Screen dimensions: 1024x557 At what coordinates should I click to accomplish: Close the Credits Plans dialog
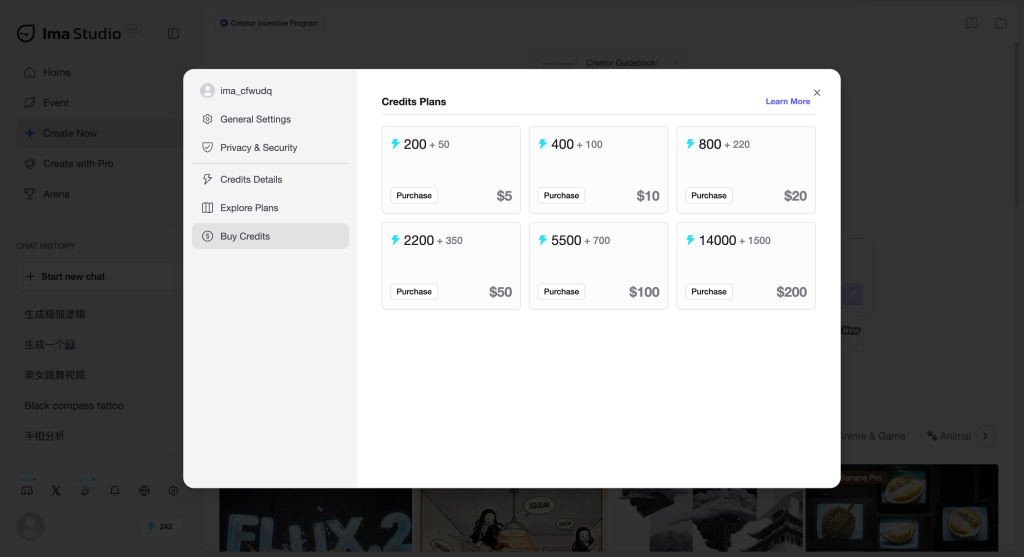(x=817, y=93)
